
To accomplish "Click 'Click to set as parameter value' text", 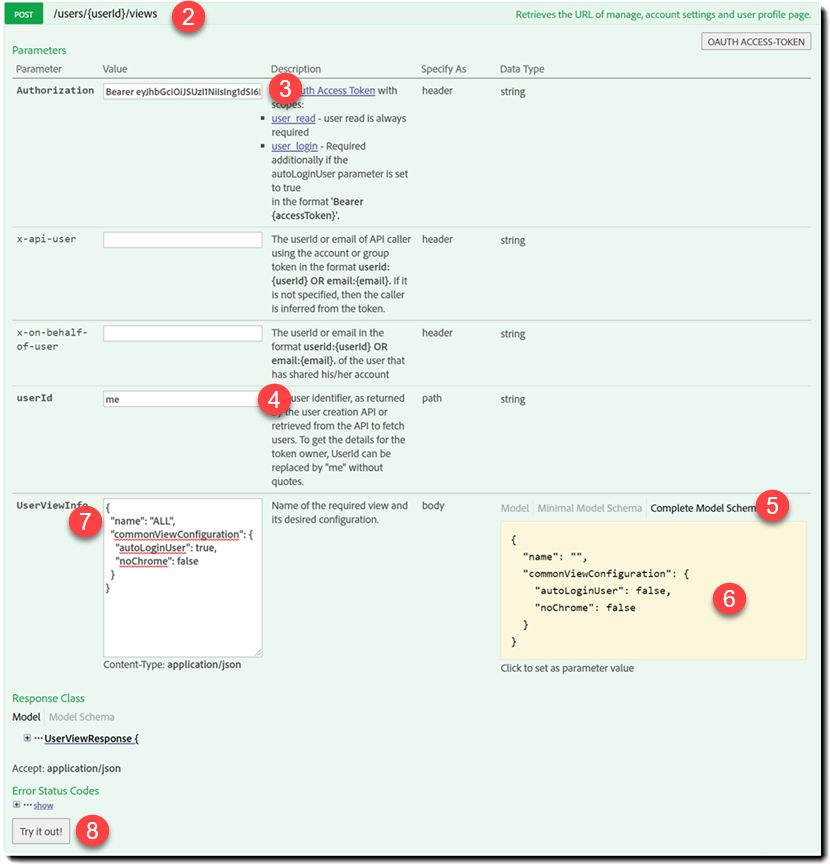I will [x=567, y=668].
